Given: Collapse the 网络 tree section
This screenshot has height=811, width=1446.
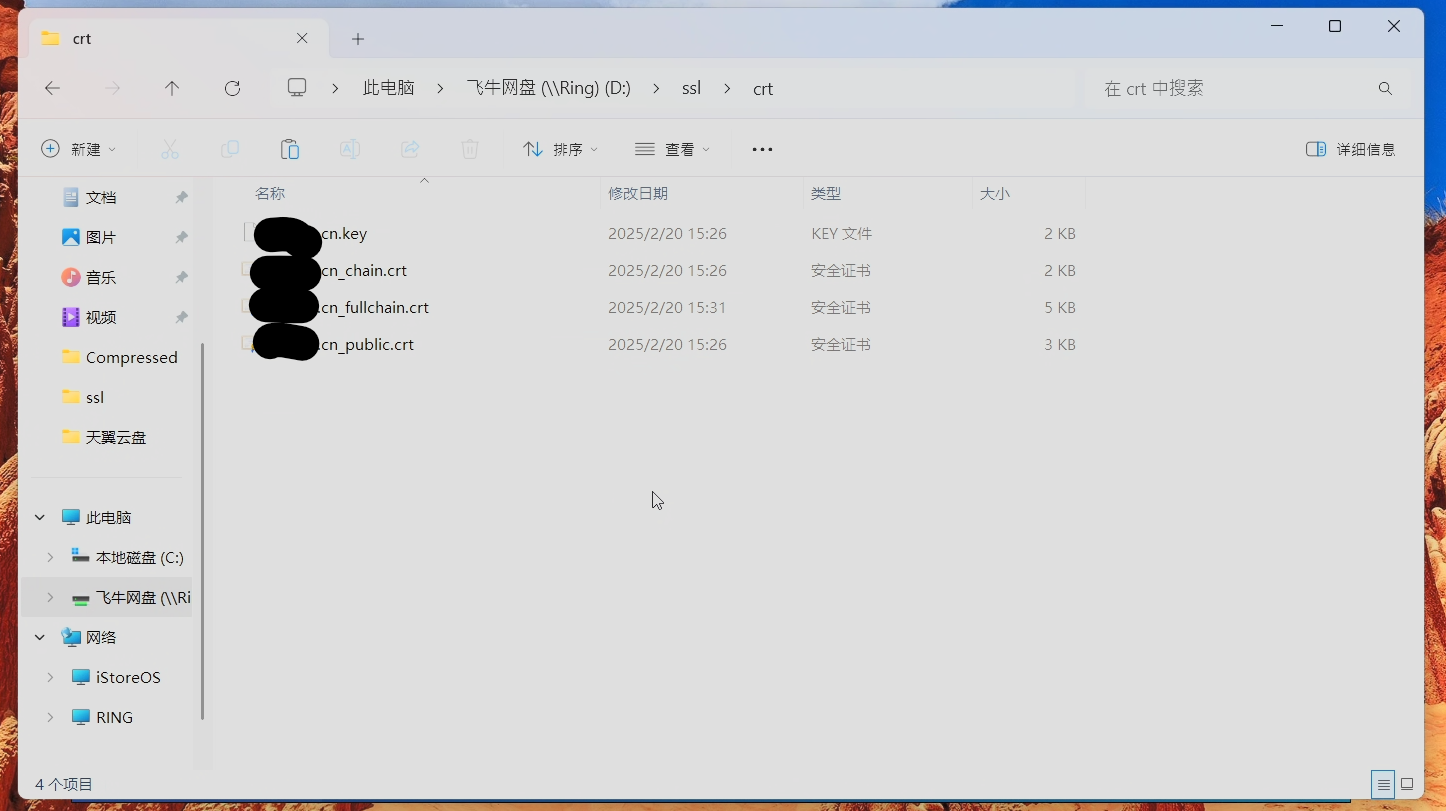Looking at the screenshot, I should pos(40,637).
